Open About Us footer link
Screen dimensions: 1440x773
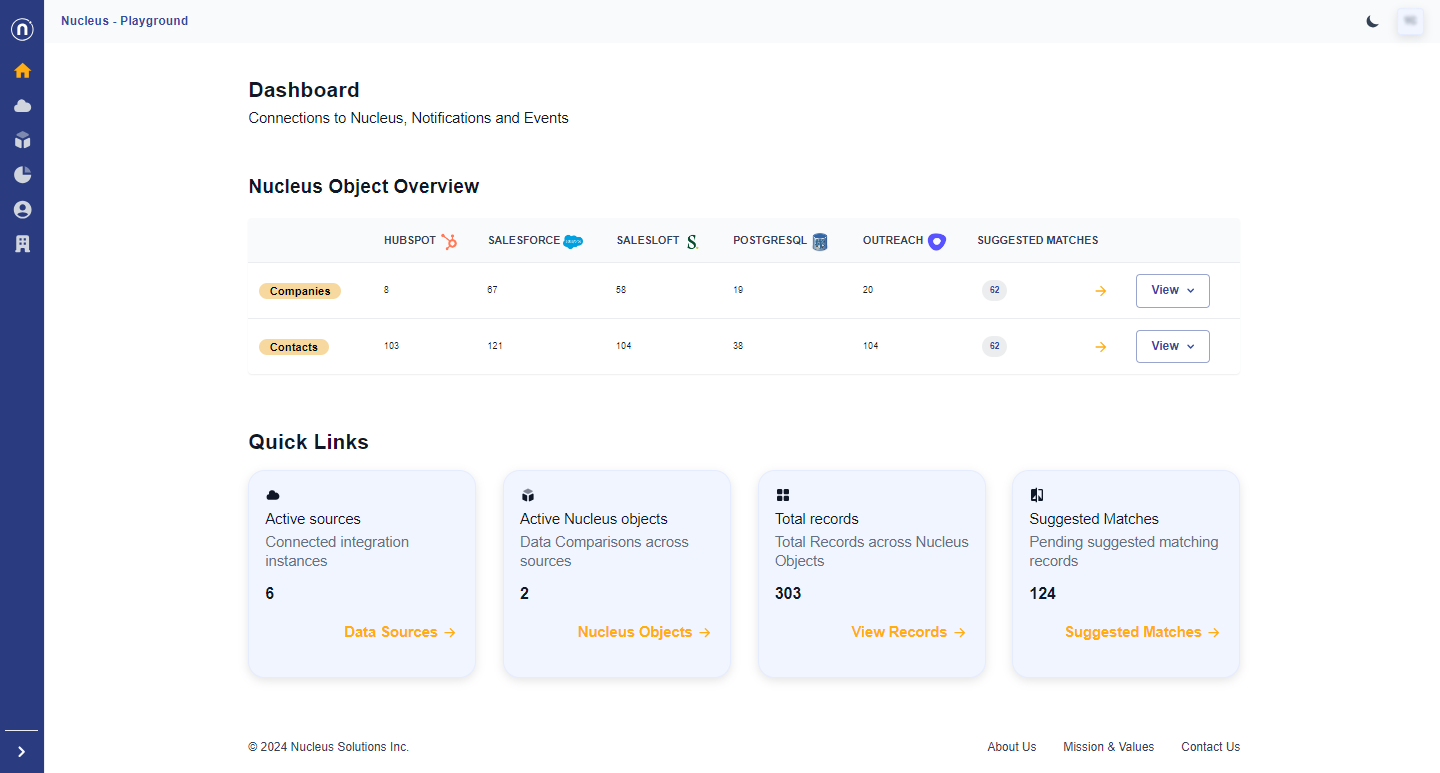[x=1012, y=747]
